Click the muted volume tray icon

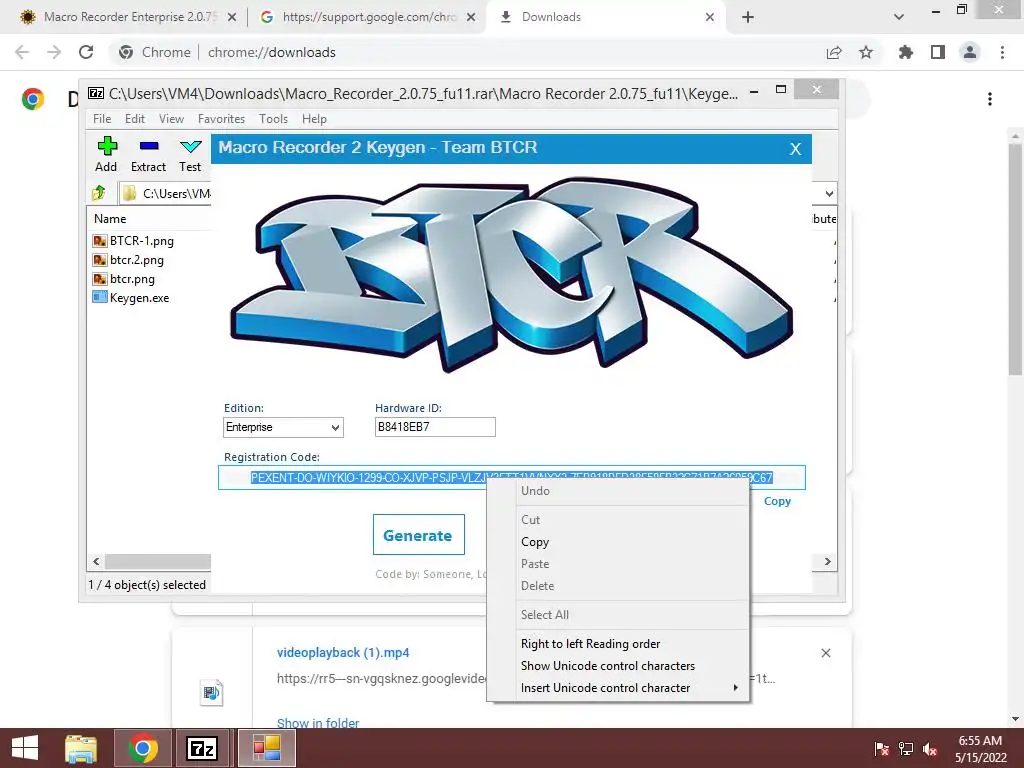(x=930, y=749)
